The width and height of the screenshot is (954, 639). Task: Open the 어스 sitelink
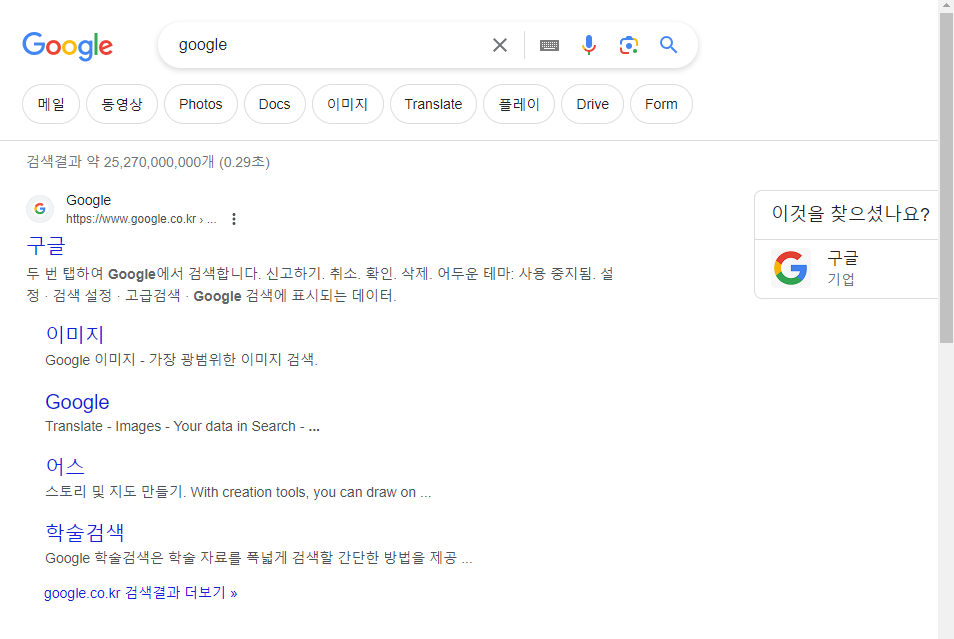(x=65, y=467)
